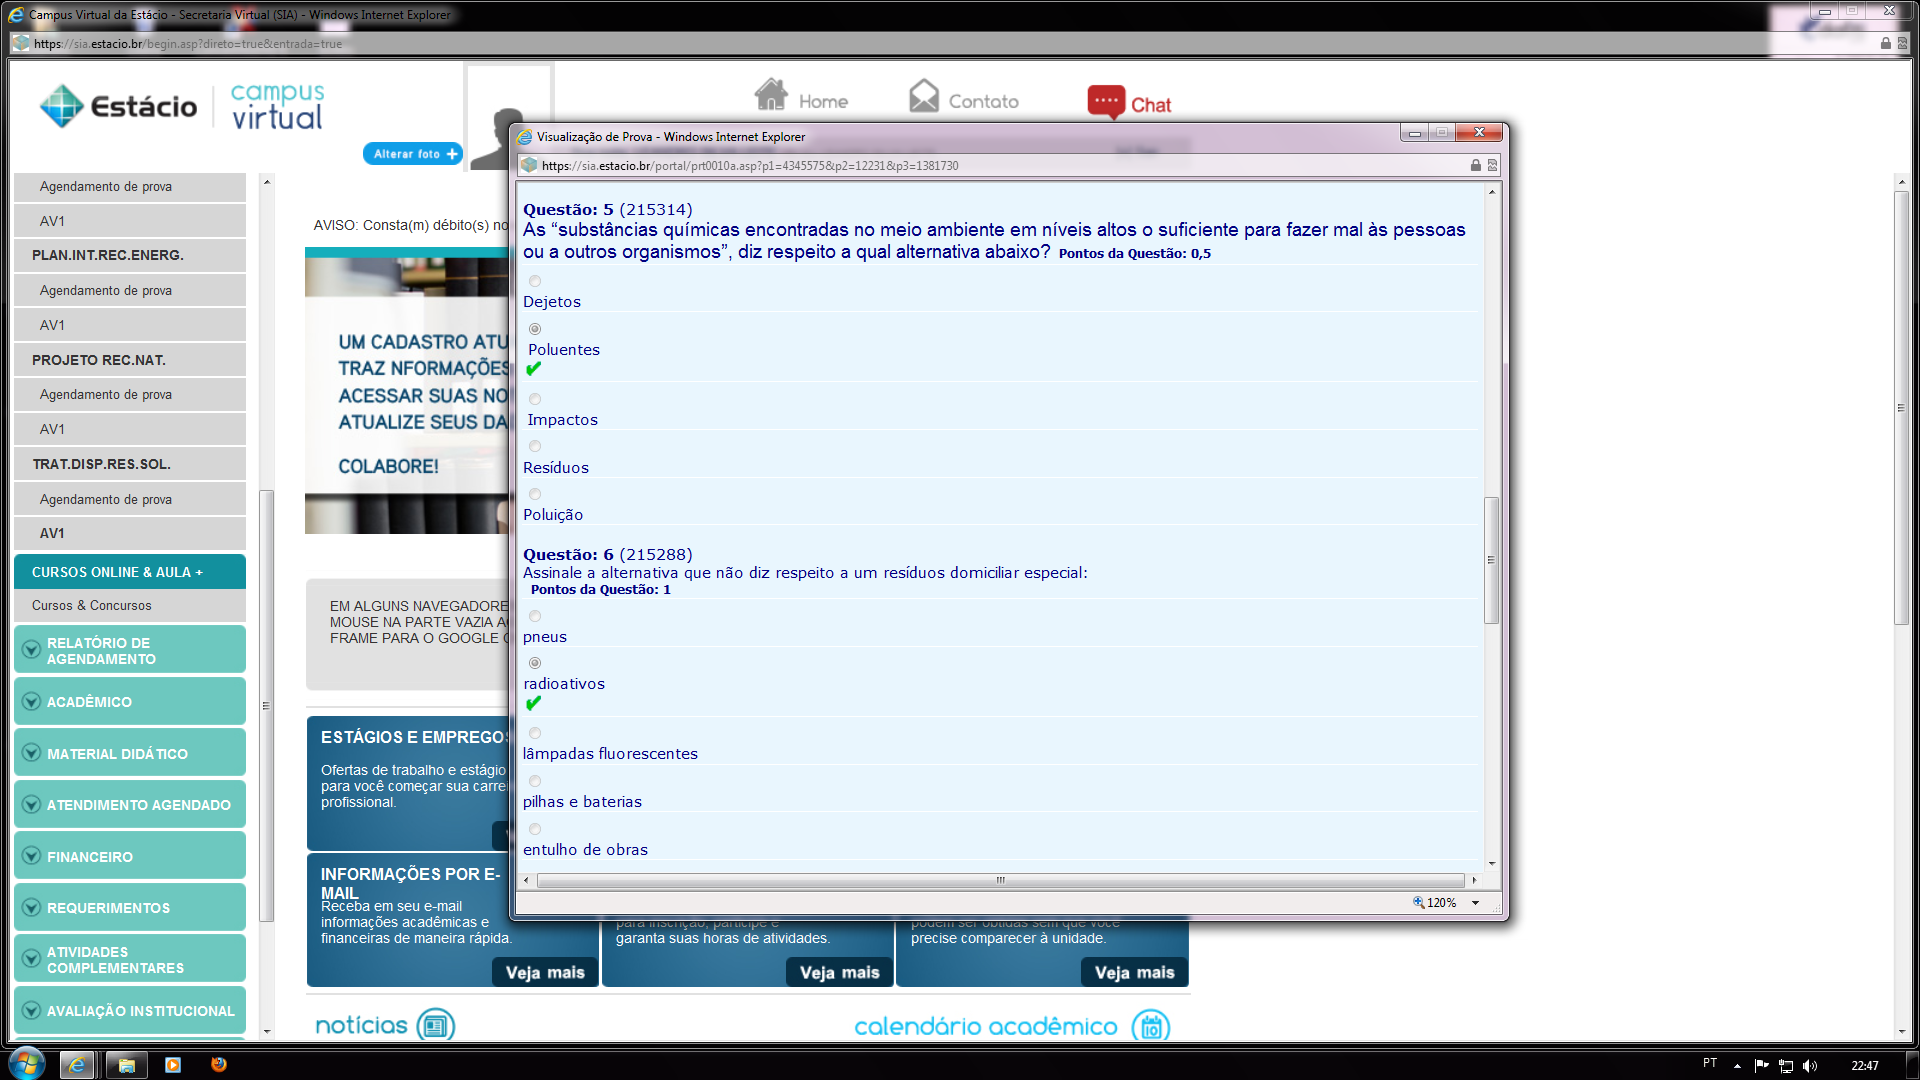Image resolution: width=1920 pixels, height=1080 pixels.
Task: Click the volume speaker tray icon
Action: pos(1810,1066)
